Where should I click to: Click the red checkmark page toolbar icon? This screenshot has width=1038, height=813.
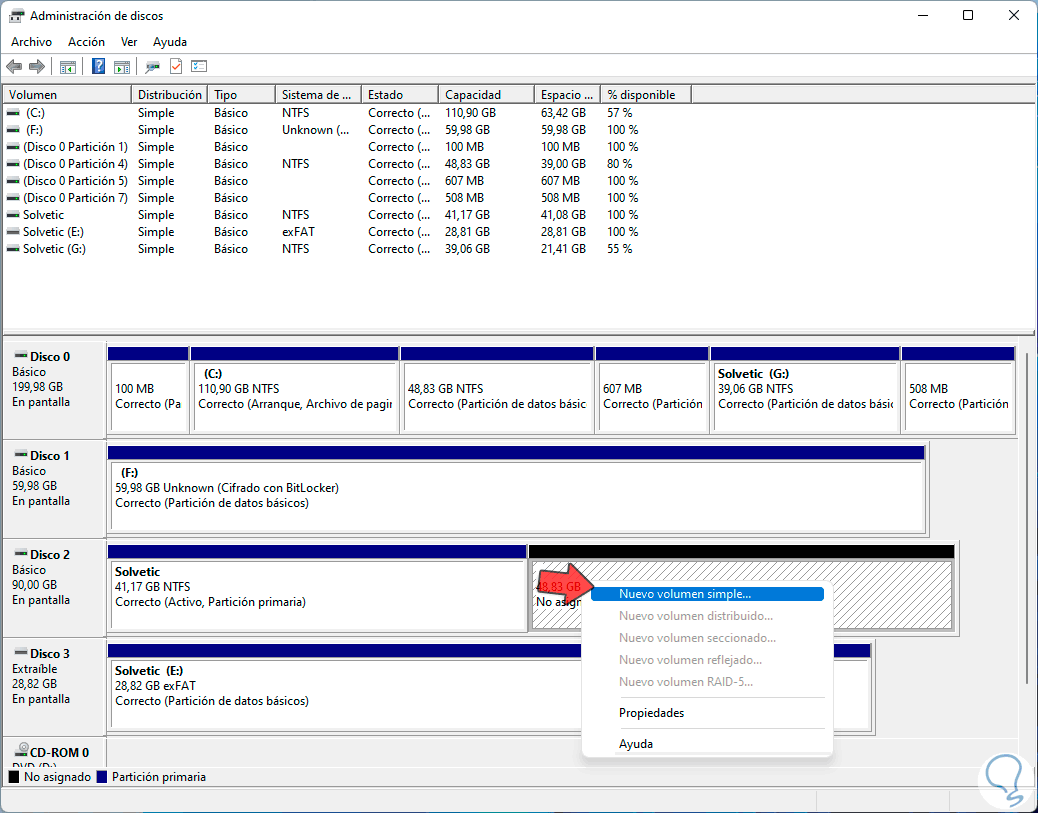pos(176,67)
